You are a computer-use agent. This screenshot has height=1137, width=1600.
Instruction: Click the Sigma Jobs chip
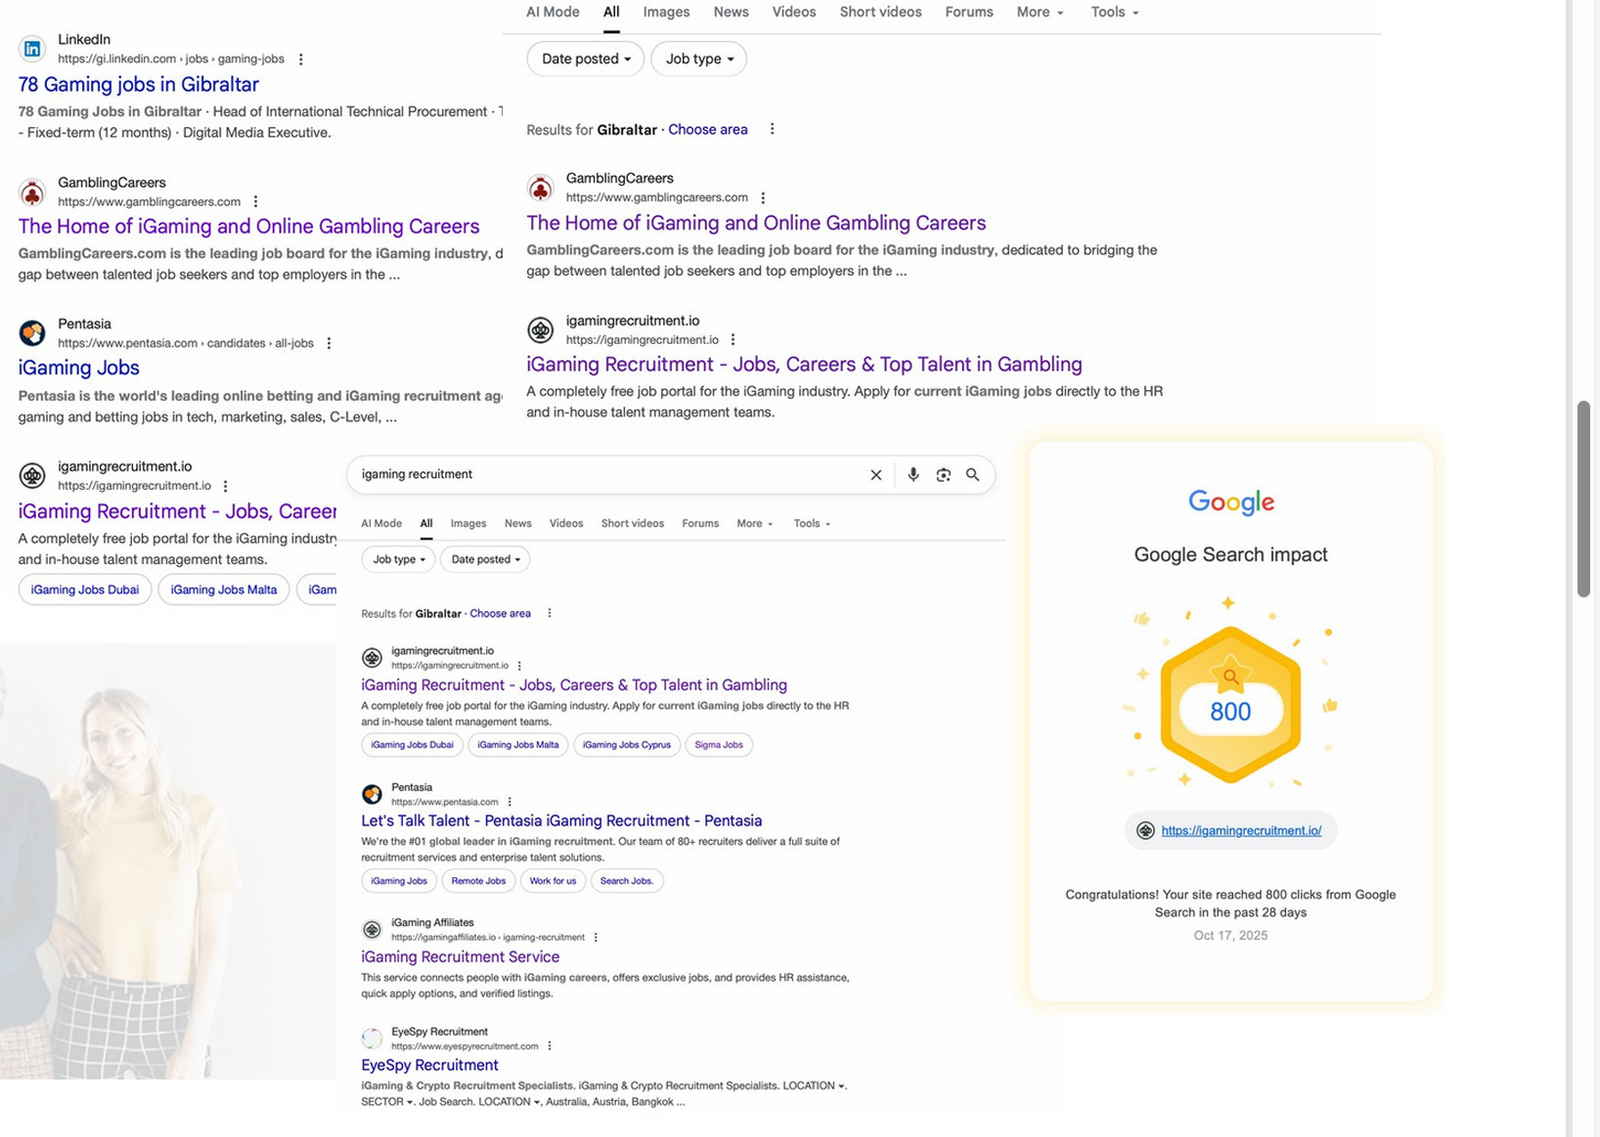tap(718, 745)
